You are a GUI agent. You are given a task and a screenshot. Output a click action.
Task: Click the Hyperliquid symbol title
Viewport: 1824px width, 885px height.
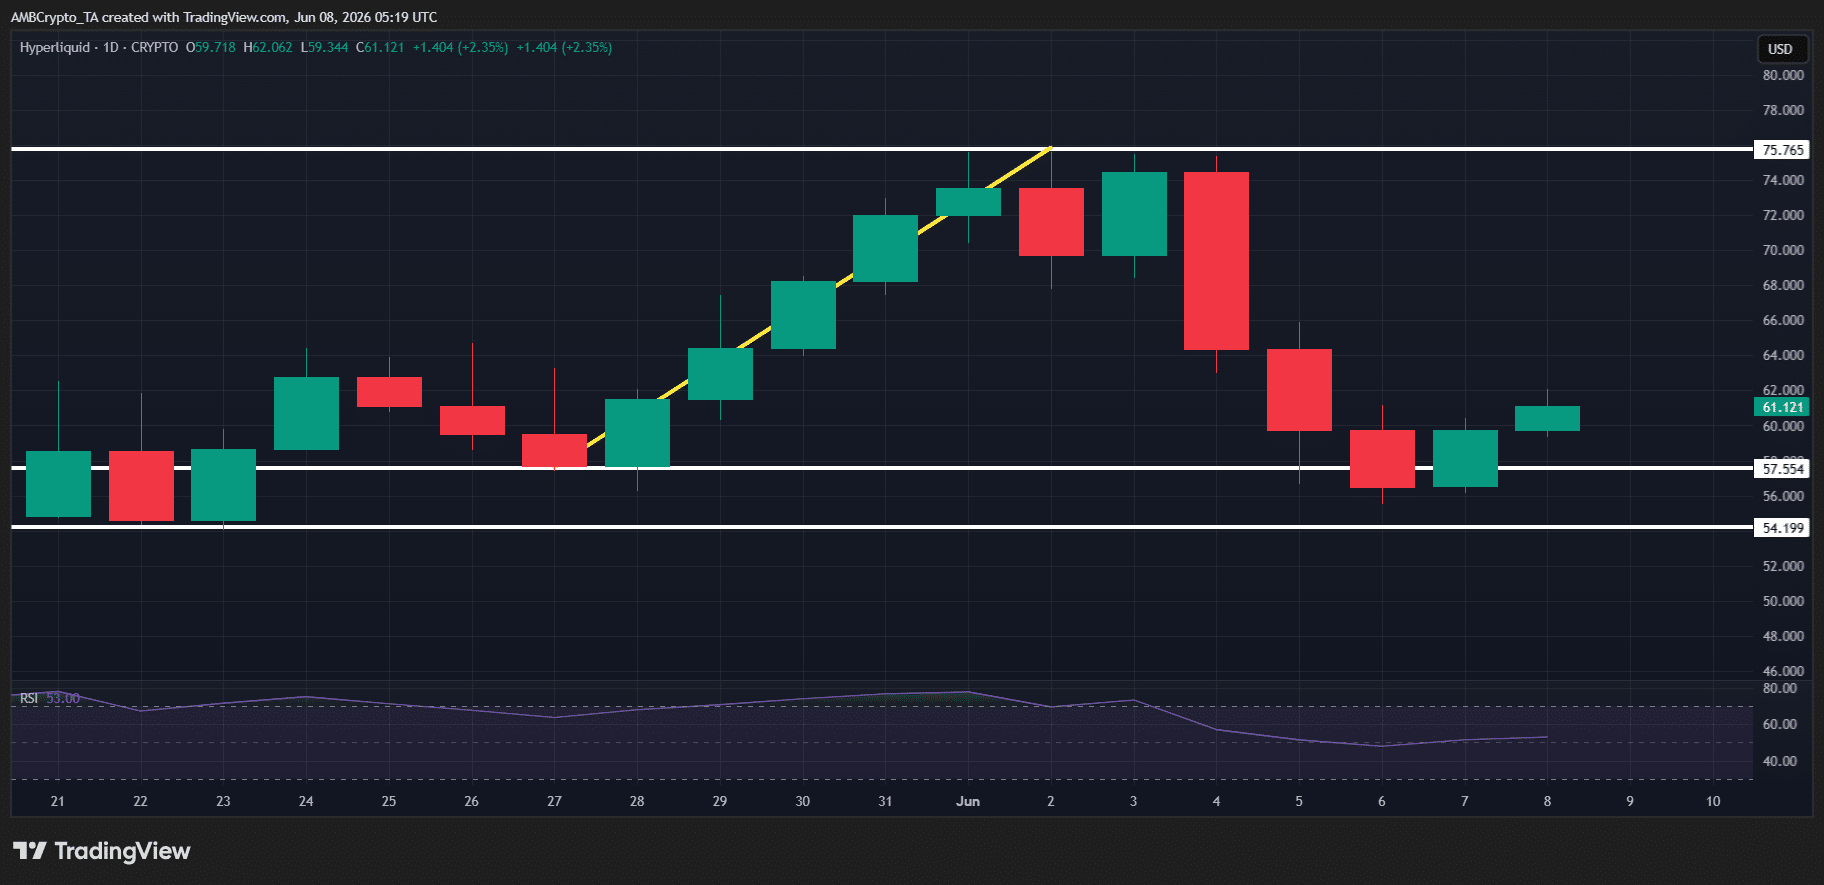click(54, 47)
